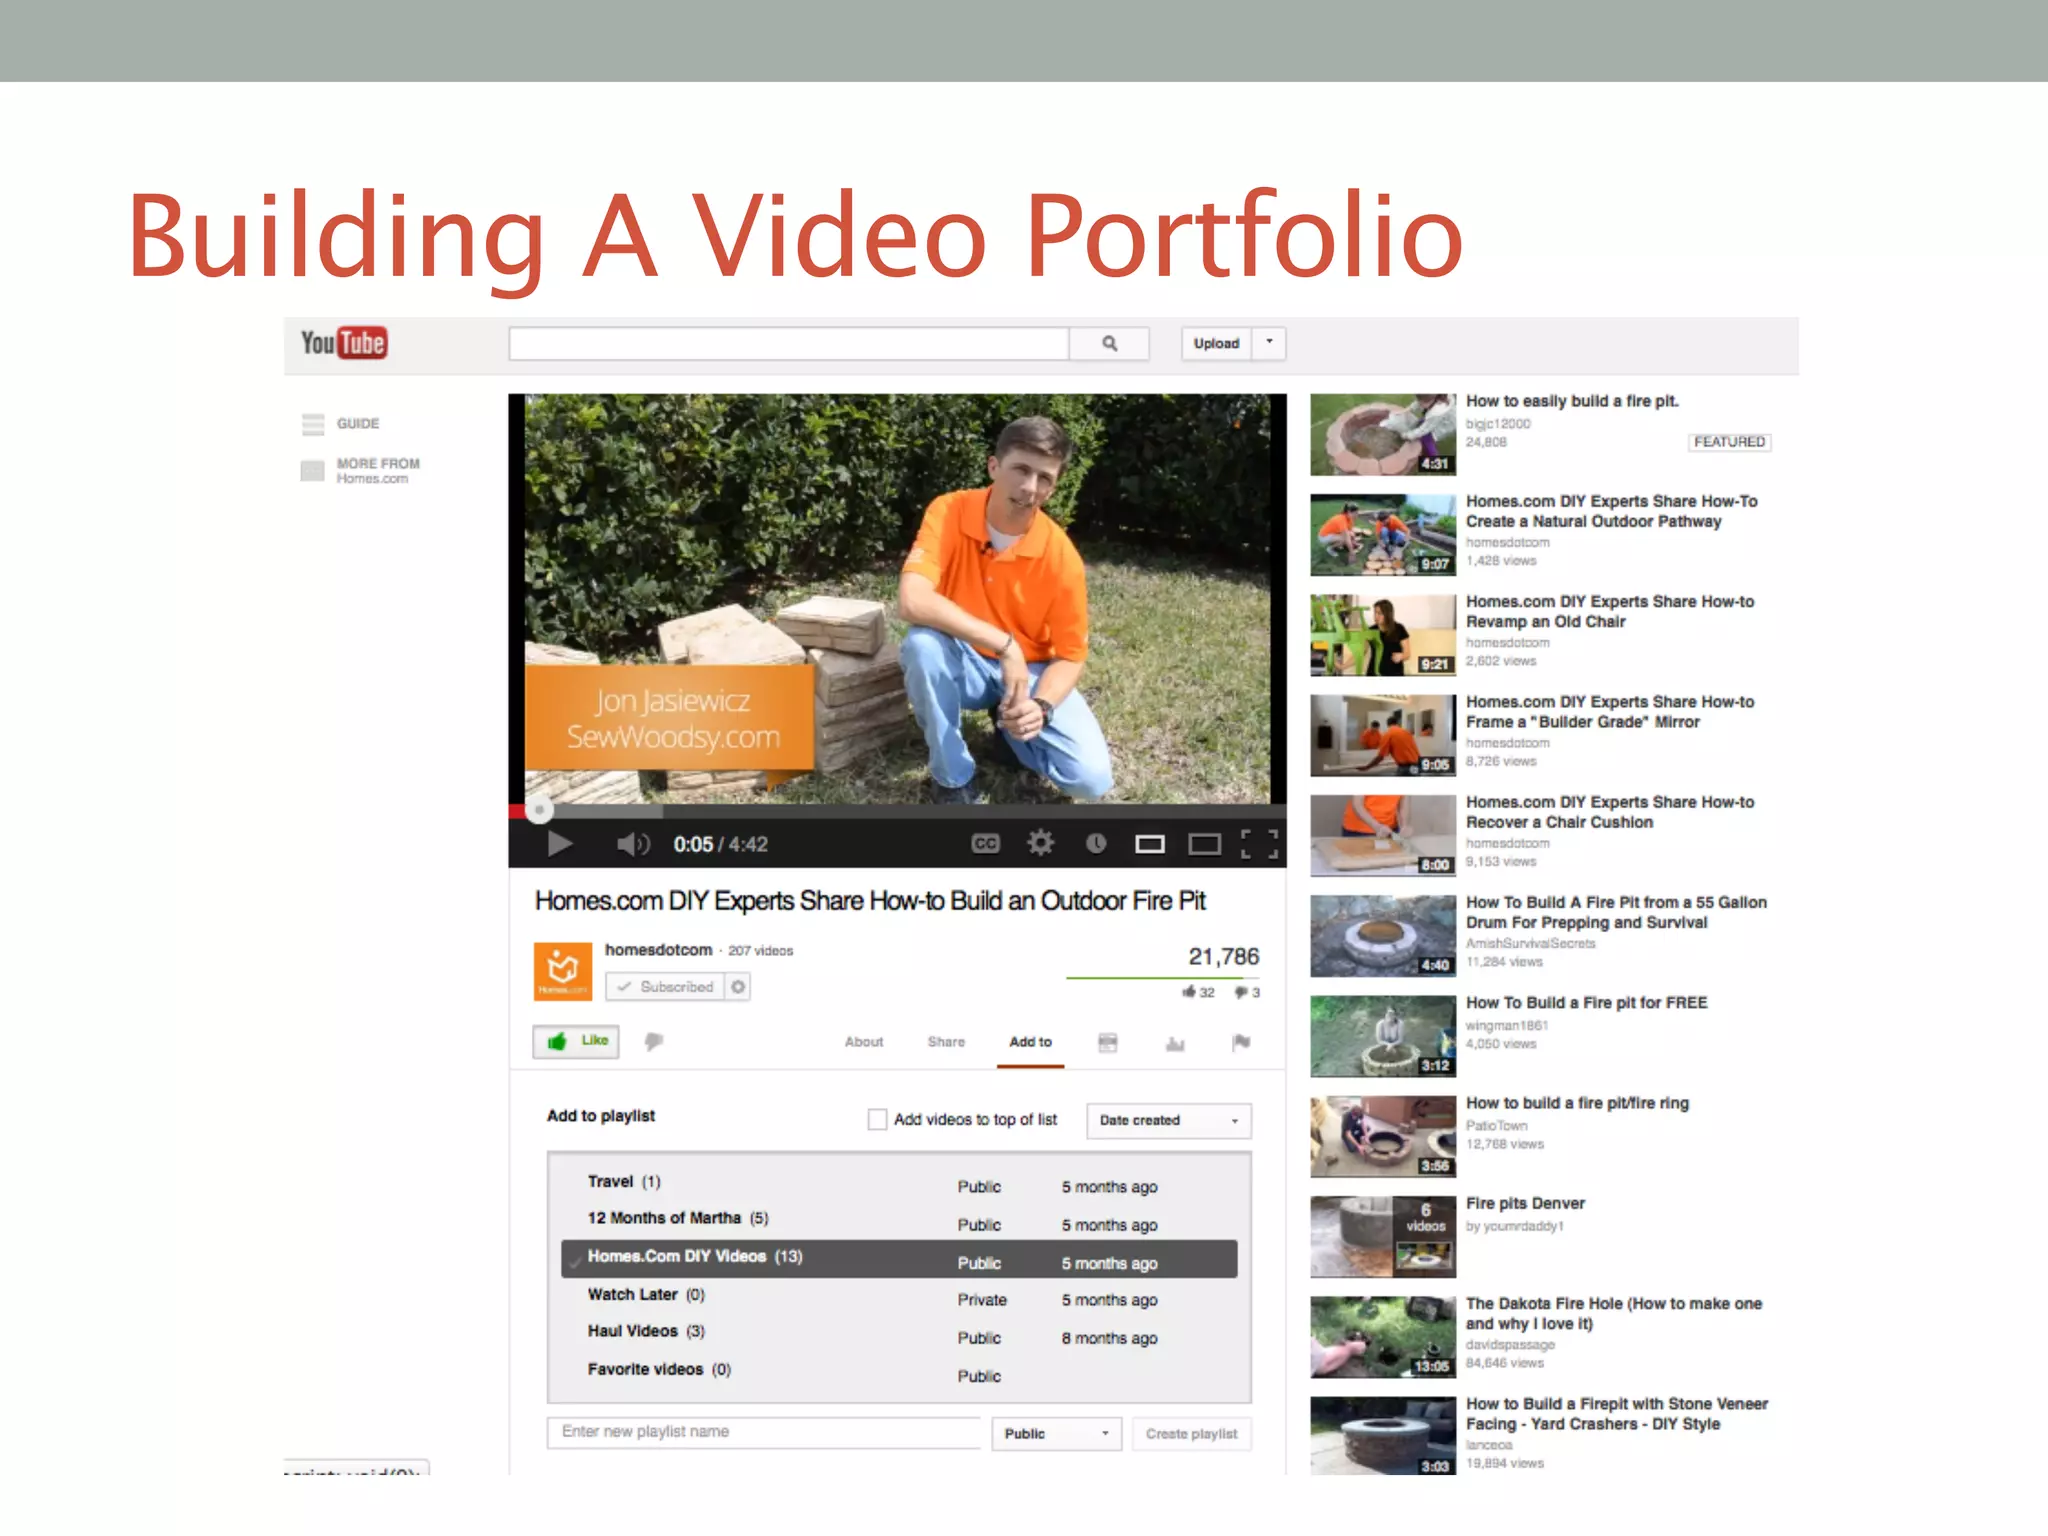Open Create a Natural Outdoor Pathway video title
This screenshot has width=2048, height=1536.
tap(1611, 511)
